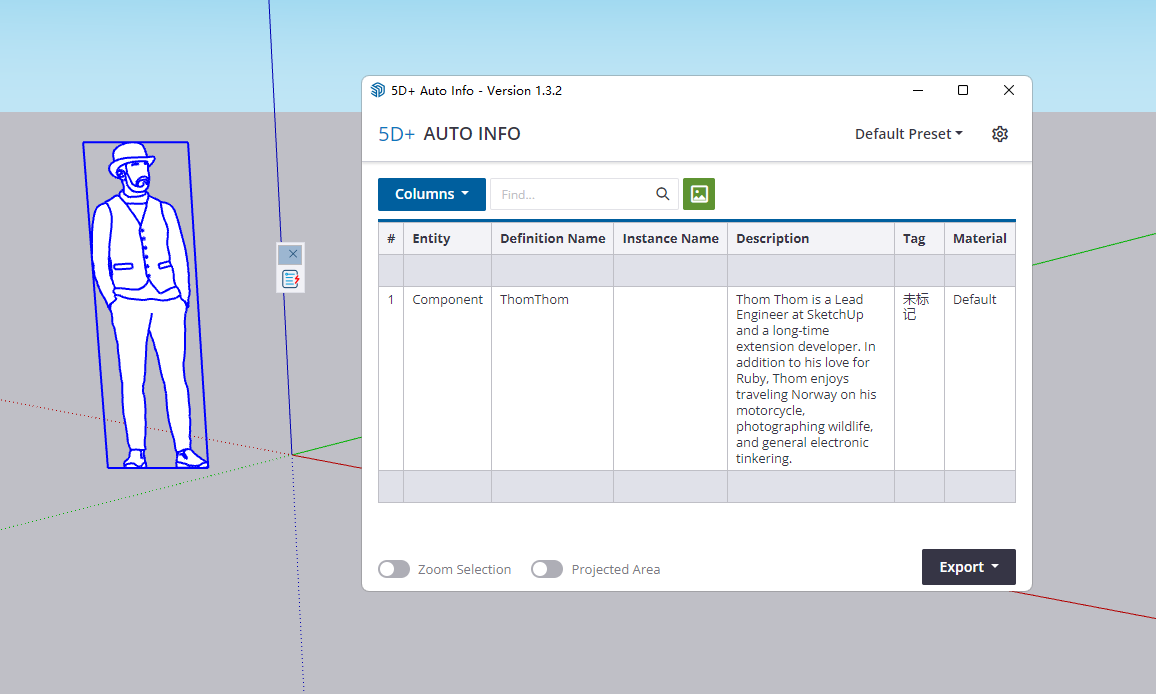Sort by the Entity column header

point(431,238)
